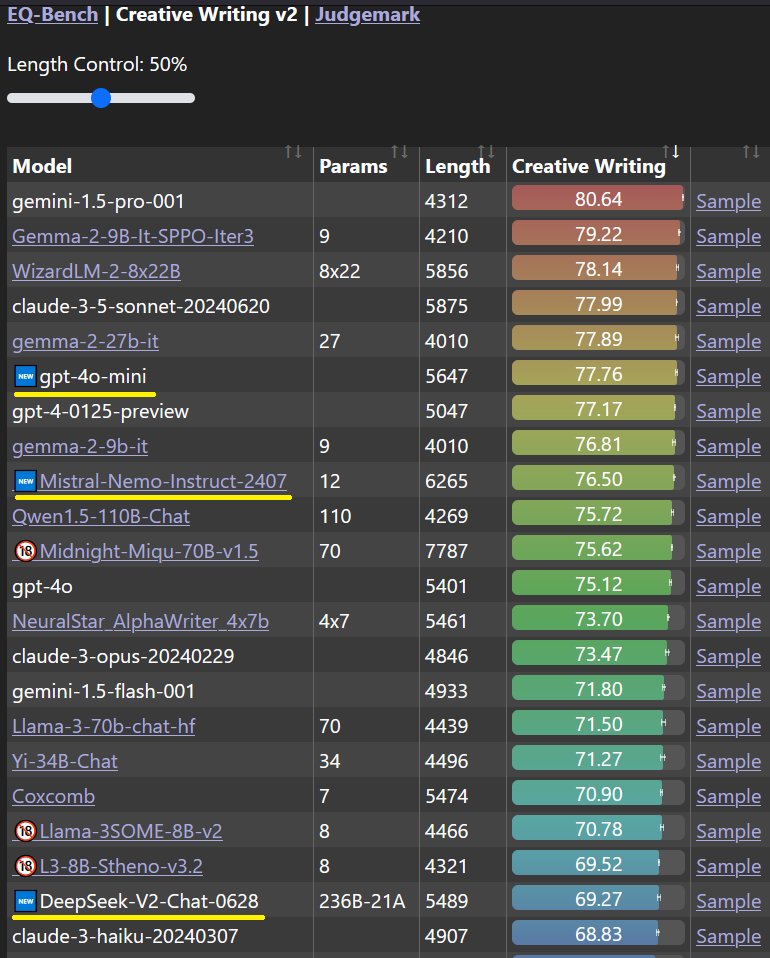Open NeuralStar_AlphaWriter_4x7b model link

point(141,621)
